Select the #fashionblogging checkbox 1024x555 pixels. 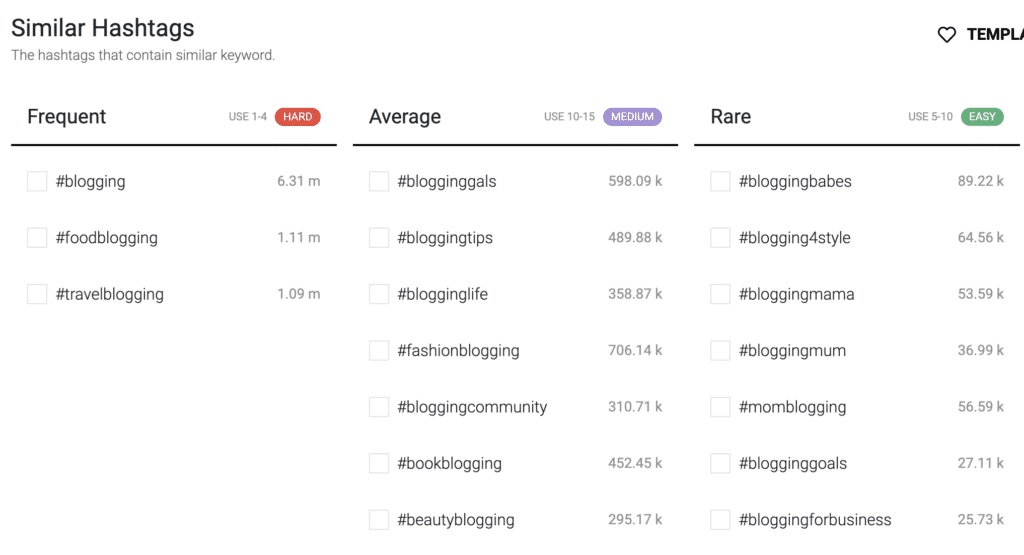379,351
